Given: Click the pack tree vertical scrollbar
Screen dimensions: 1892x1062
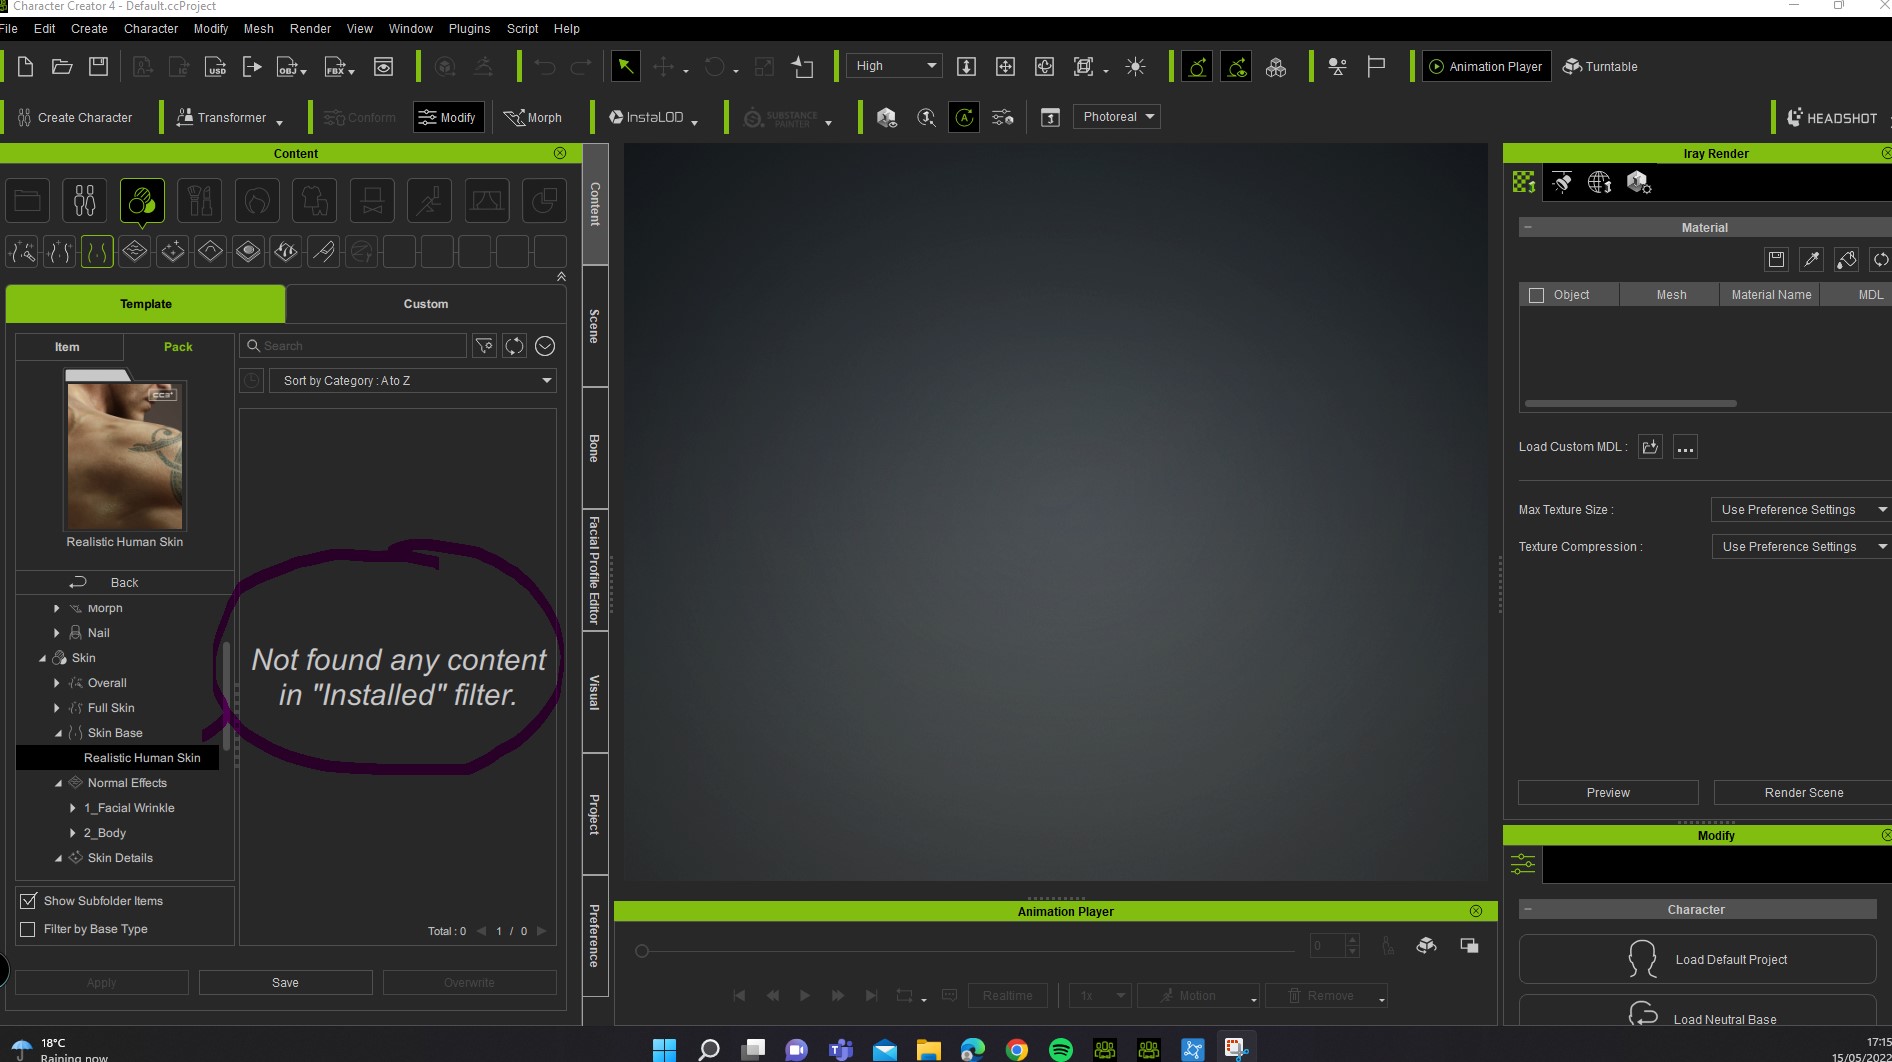Looking at the screenshot, I should [227, 696].
